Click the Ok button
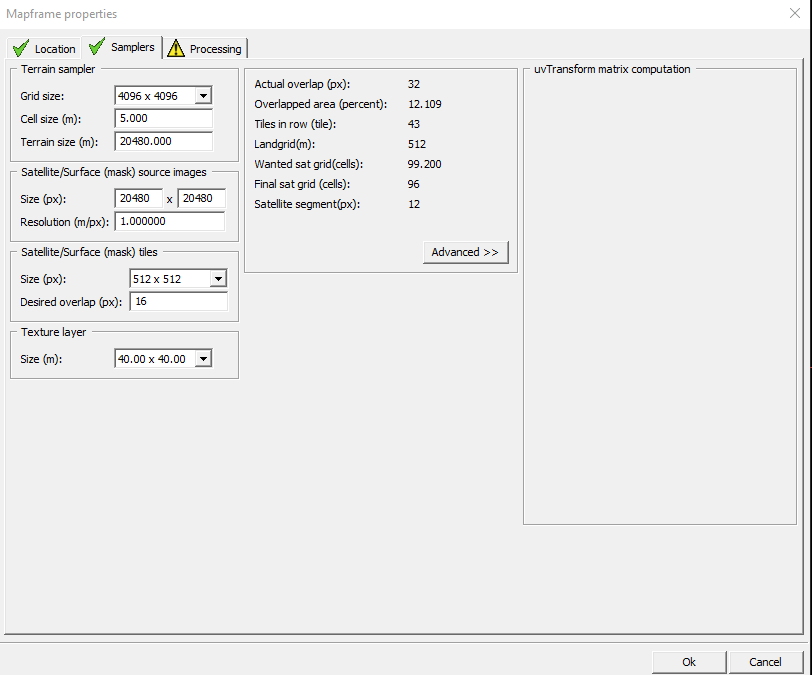Viewport: 812px width, 675px height. [689, 662]
